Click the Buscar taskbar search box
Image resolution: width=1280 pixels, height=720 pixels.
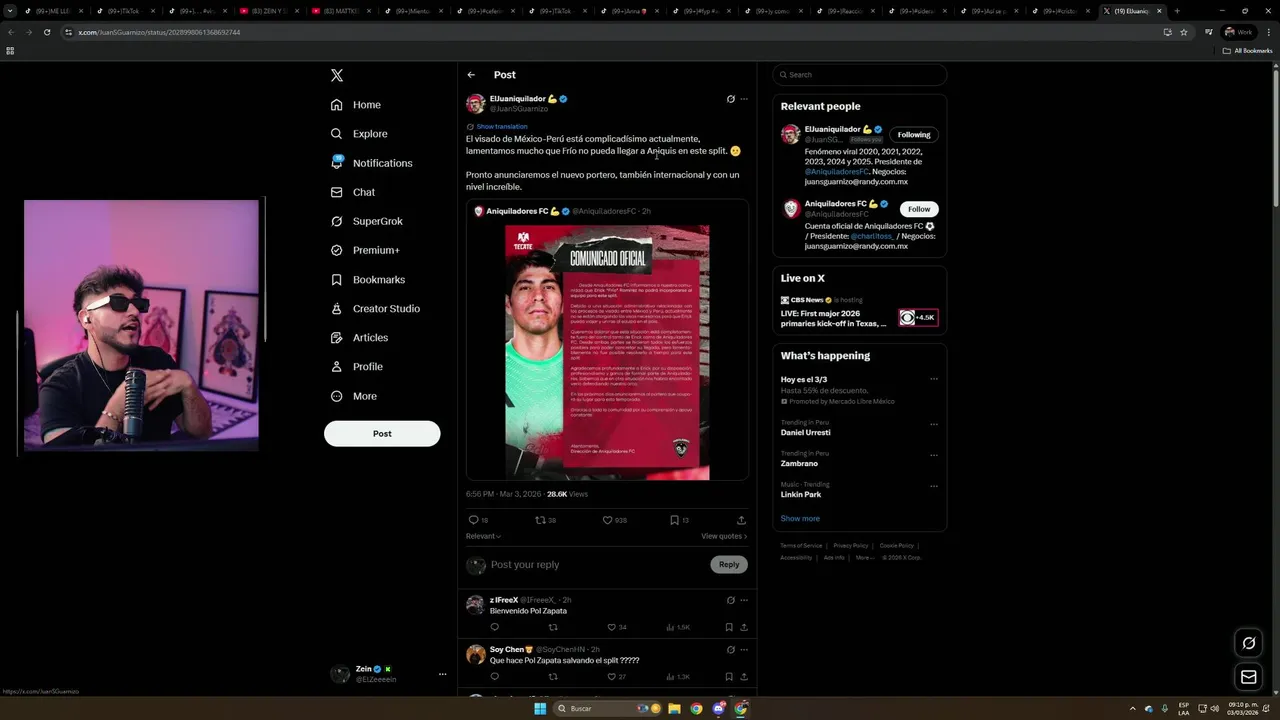coord(609,708)
